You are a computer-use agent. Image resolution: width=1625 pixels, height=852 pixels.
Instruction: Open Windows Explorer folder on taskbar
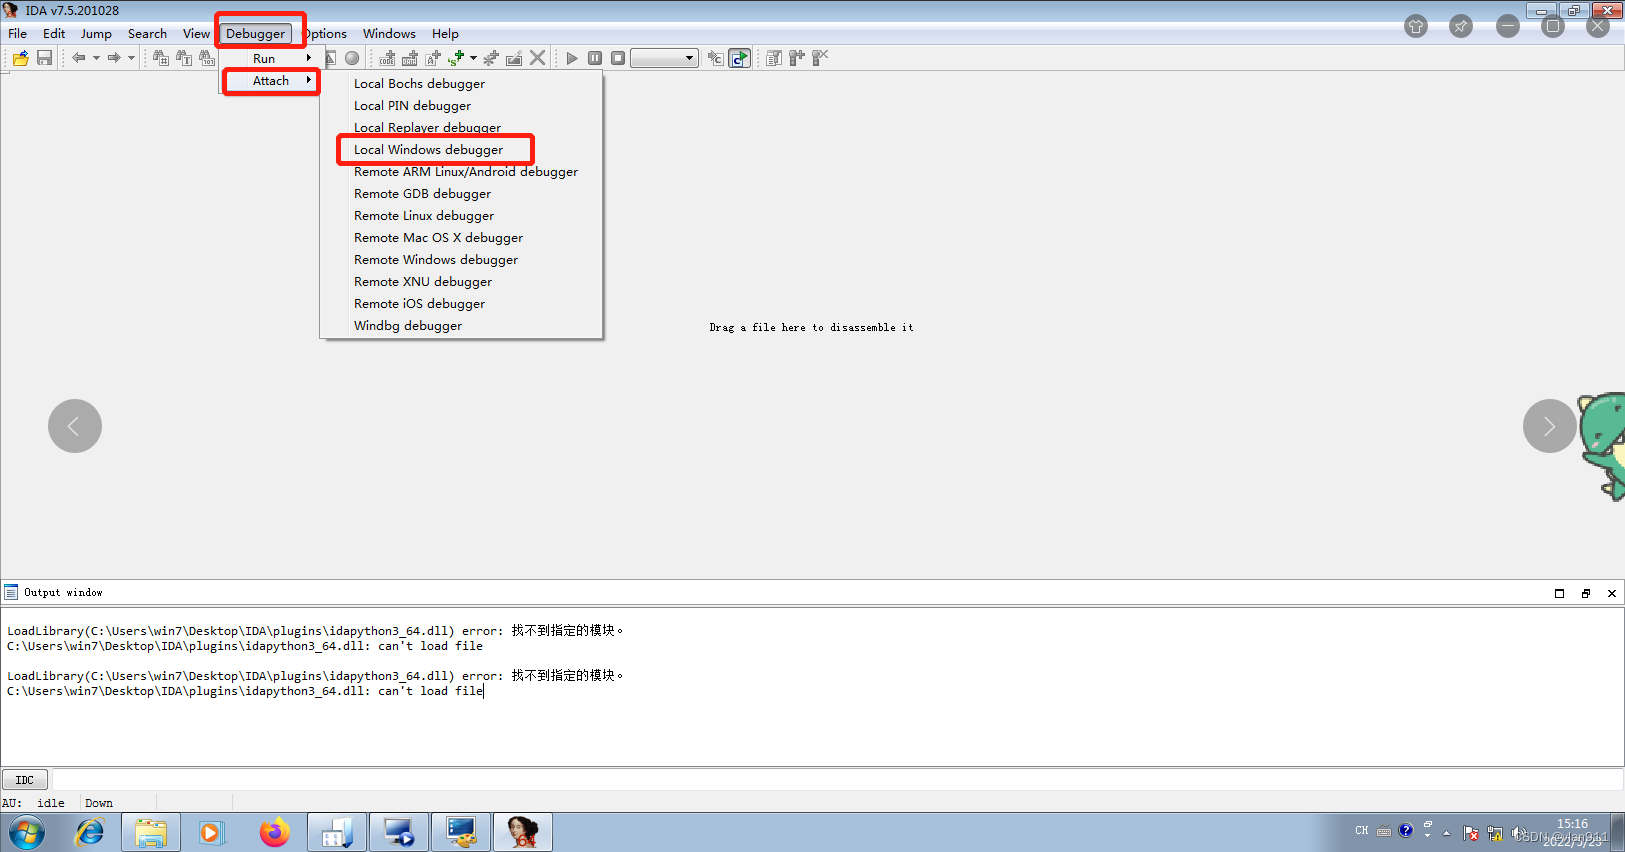tap(151, 832)
